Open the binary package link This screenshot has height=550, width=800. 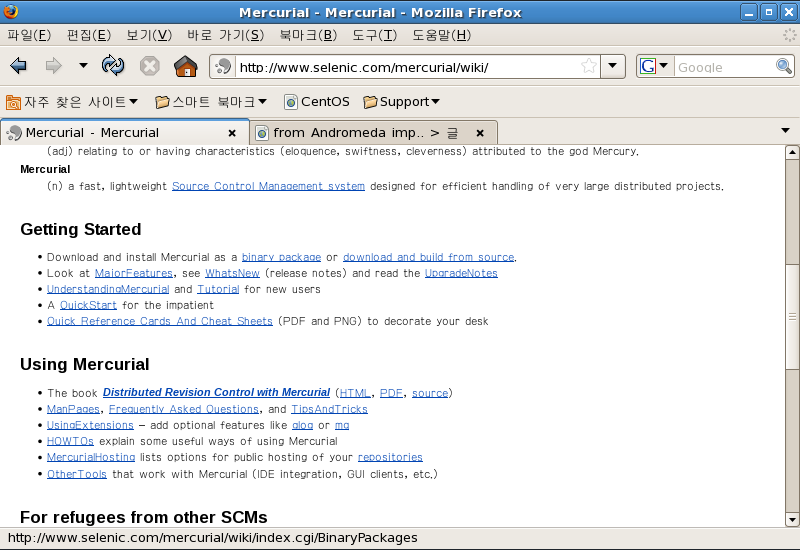click(281, 257)
